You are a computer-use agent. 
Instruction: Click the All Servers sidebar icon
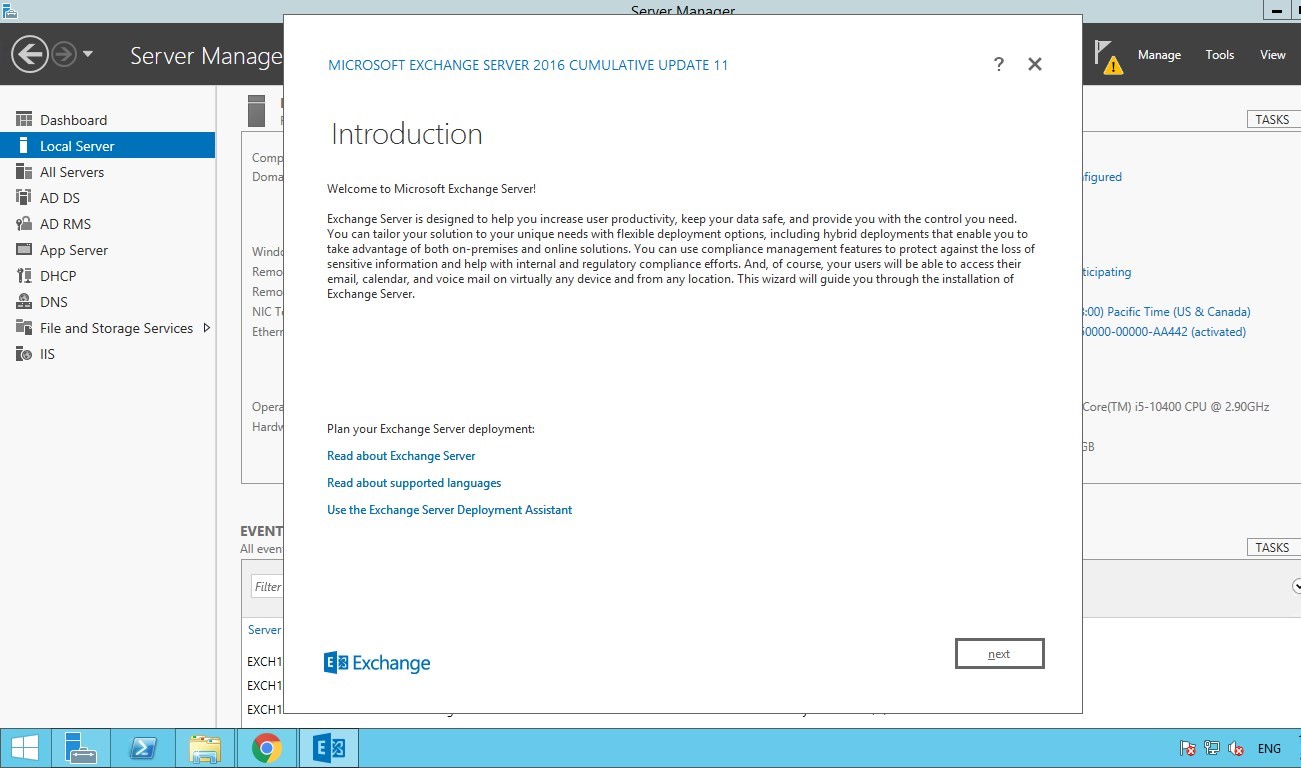click(x=24, y=172)
